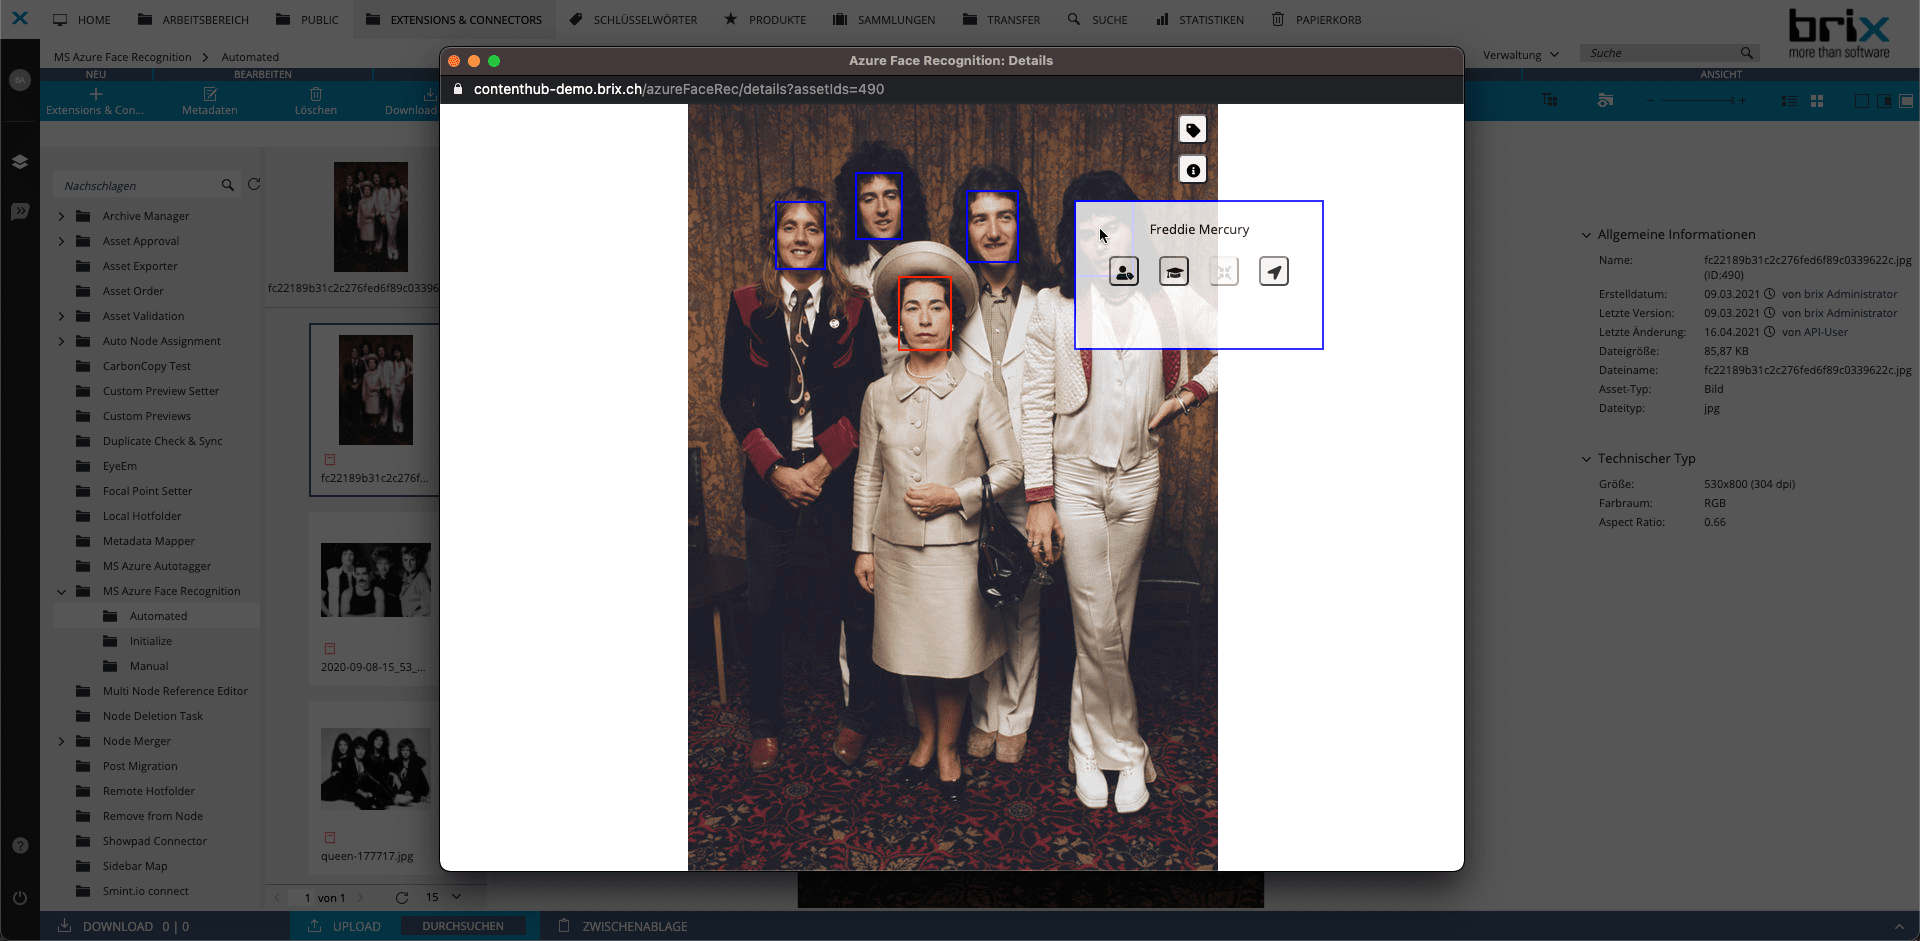Click the graduation cap train icon
This screenshot has width=1920, height=941.
1174,272
